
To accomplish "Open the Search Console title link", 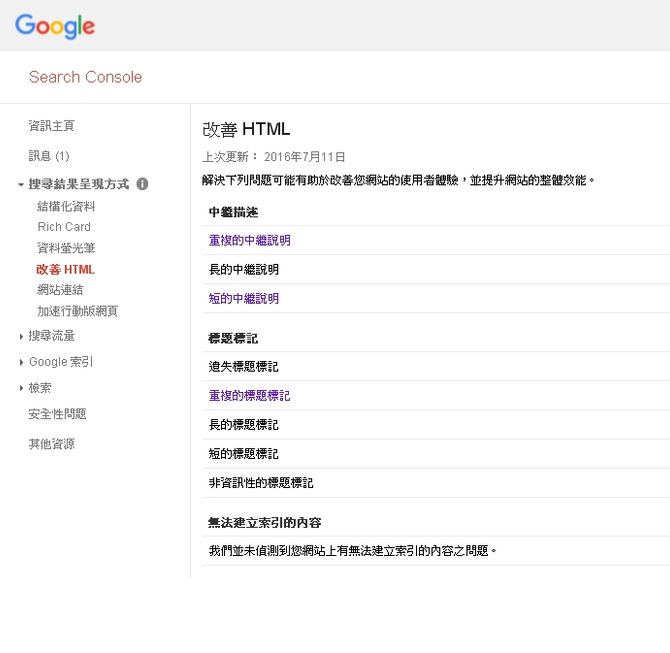I will coord(85,77).
